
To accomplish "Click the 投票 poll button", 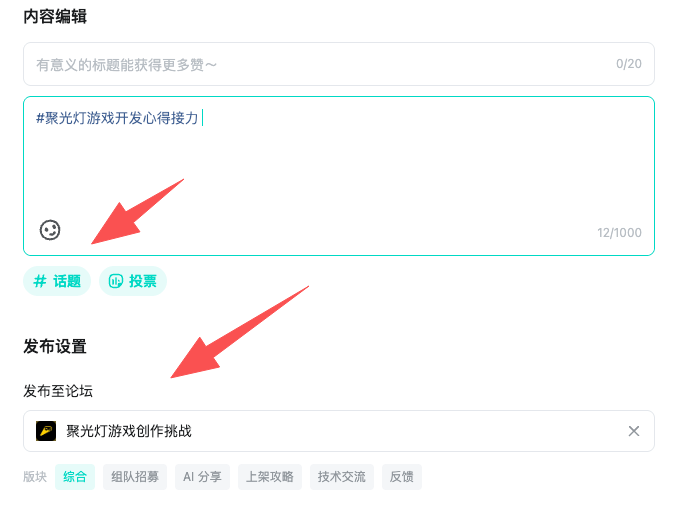I will pos(132,281).
